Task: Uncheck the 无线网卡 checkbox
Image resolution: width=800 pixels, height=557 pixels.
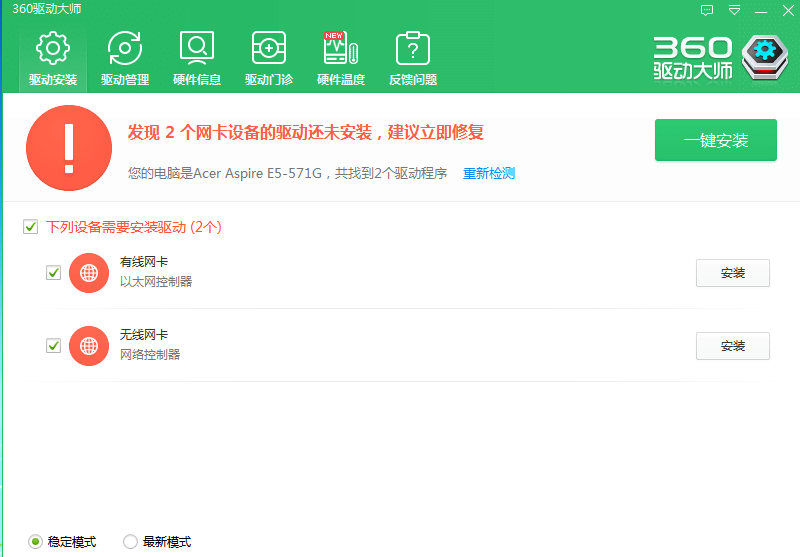Action: click(54, 346)
